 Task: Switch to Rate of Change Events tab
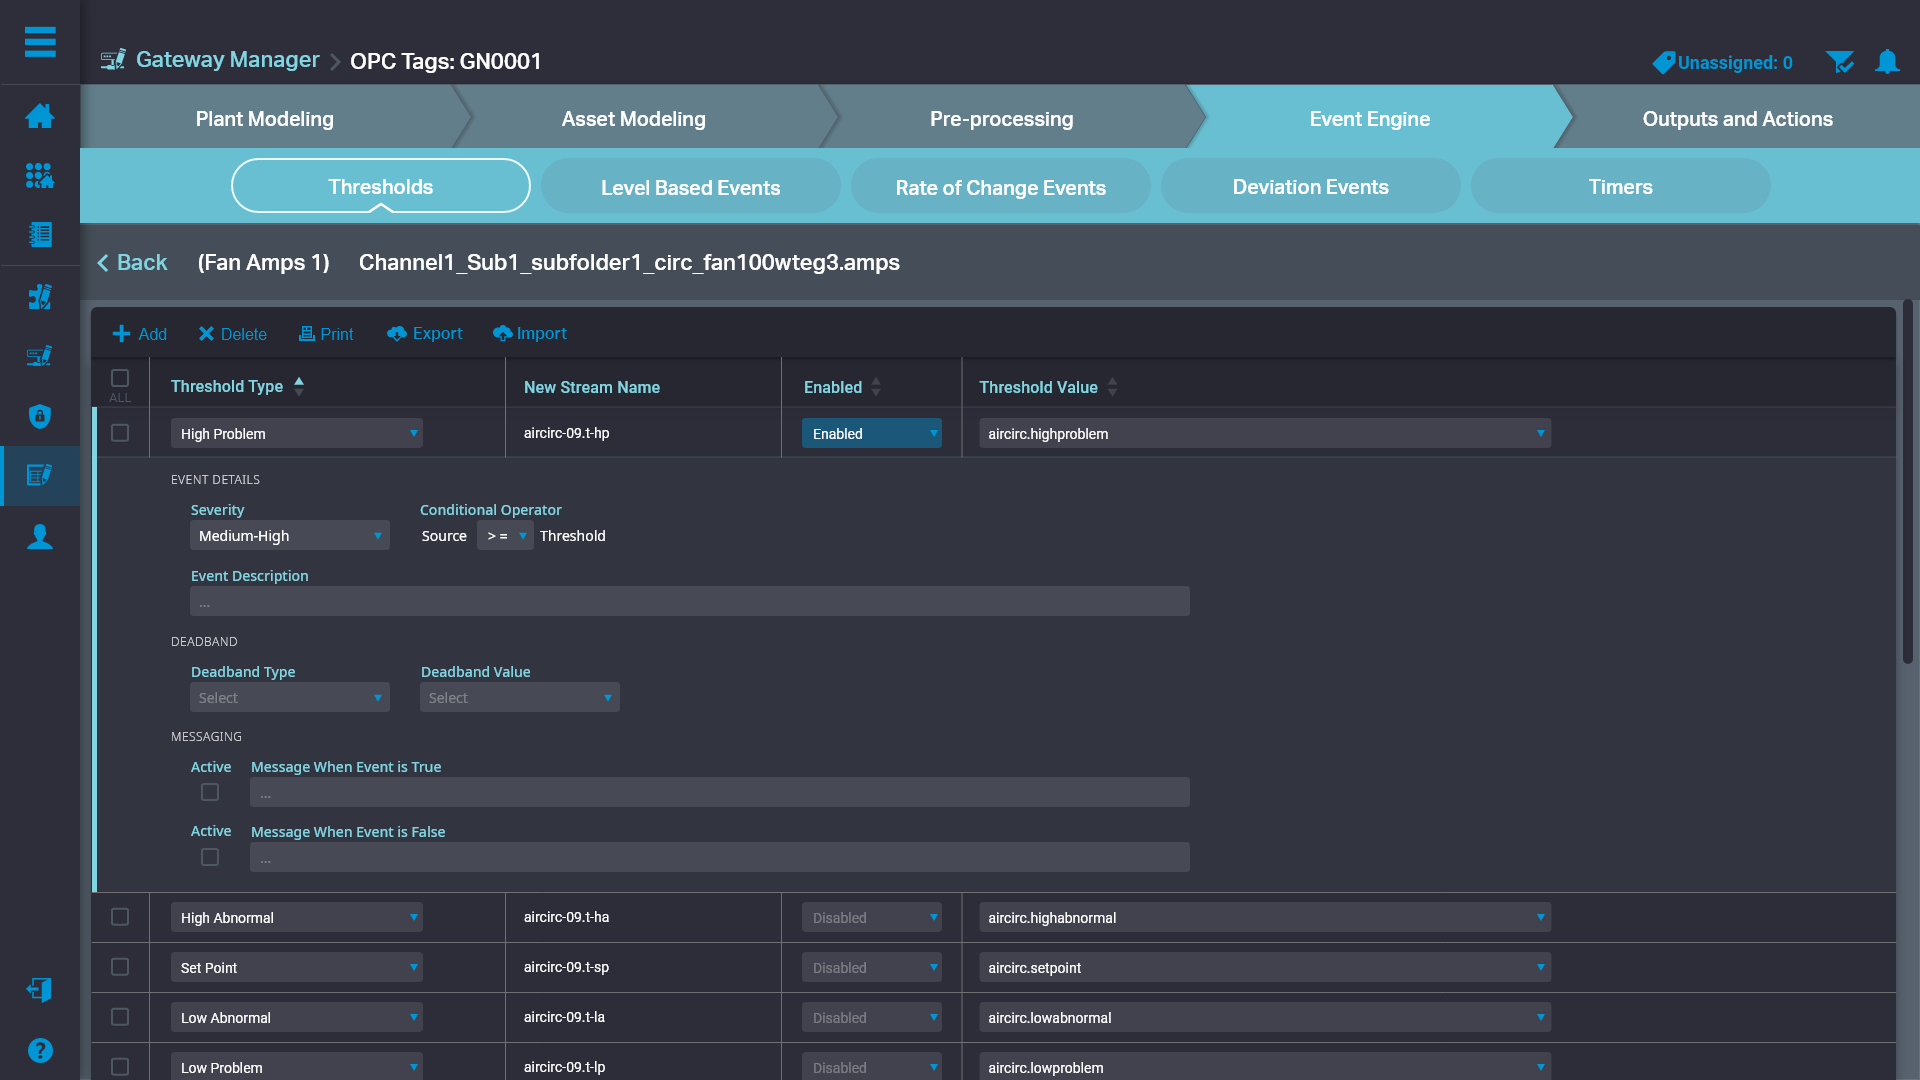1000,187
